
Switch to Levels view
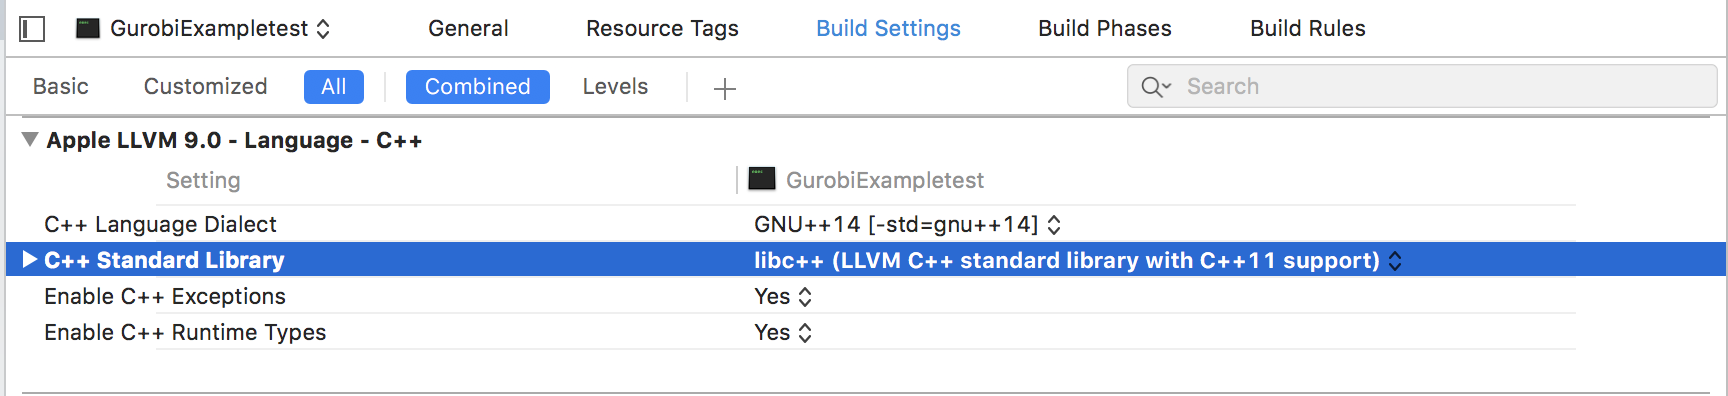(615, 87)
